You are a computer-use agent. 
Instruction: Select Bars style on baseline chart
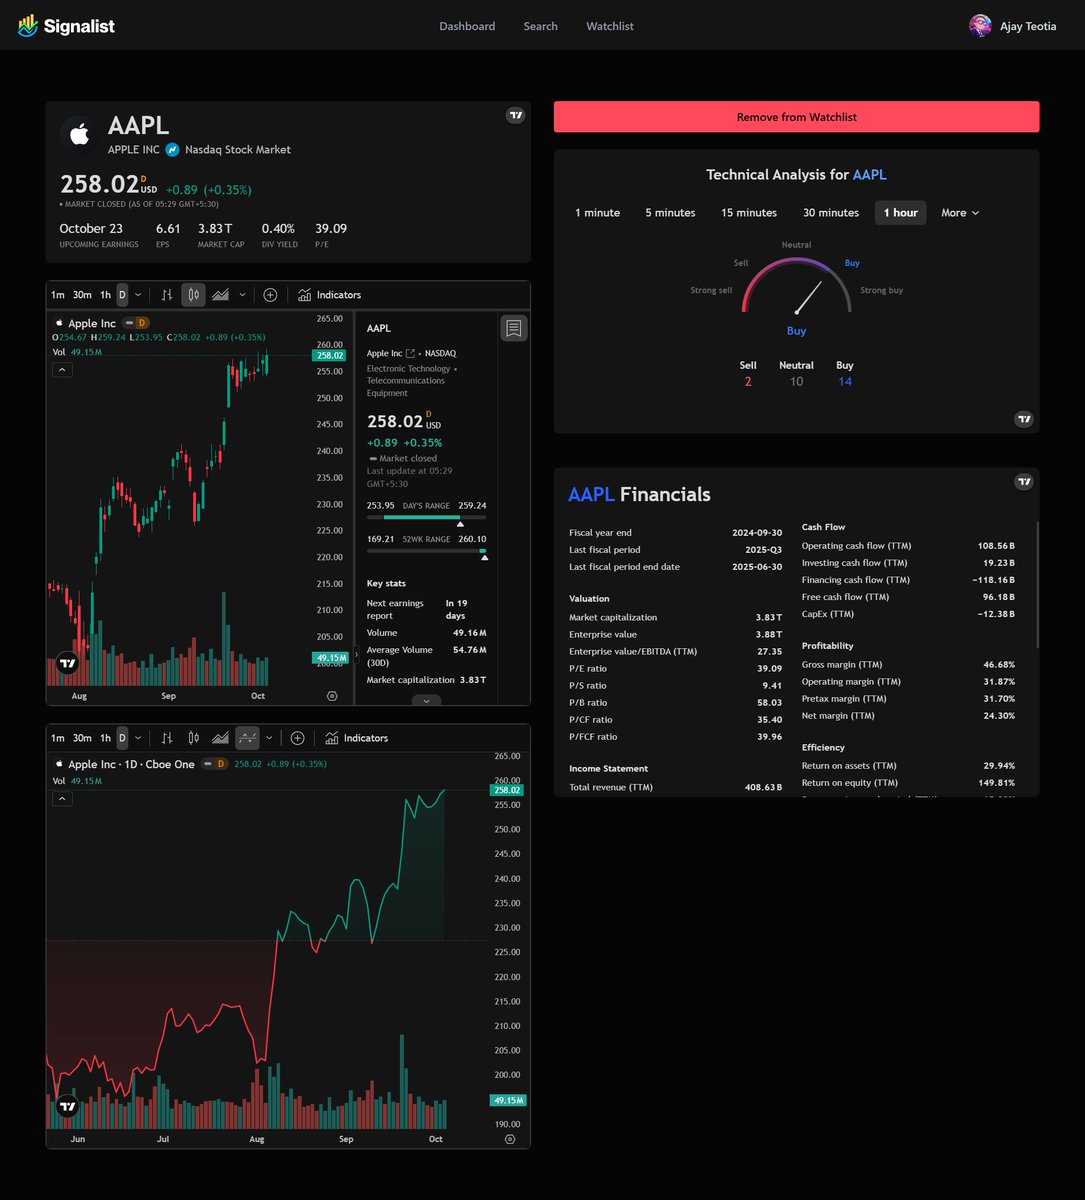point(167,738)
